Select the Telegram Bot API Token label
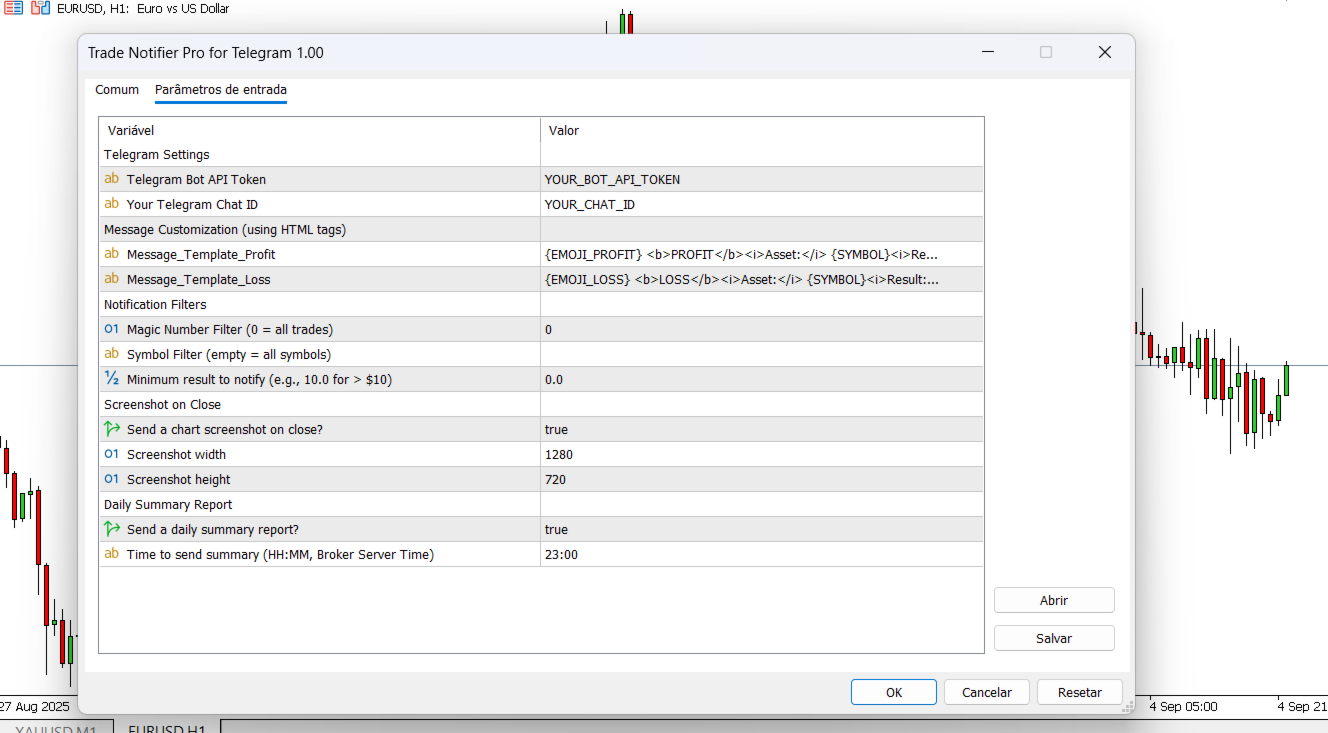Viewport: 1328px width, 733px height. point(196,180)
